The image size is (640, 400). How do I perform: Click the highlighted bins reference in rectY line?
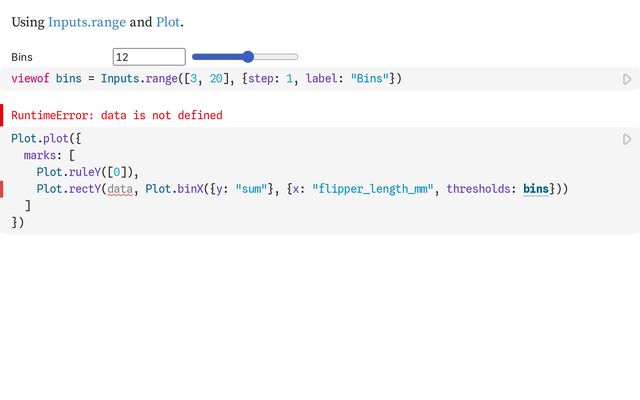[x=536, y=189]
